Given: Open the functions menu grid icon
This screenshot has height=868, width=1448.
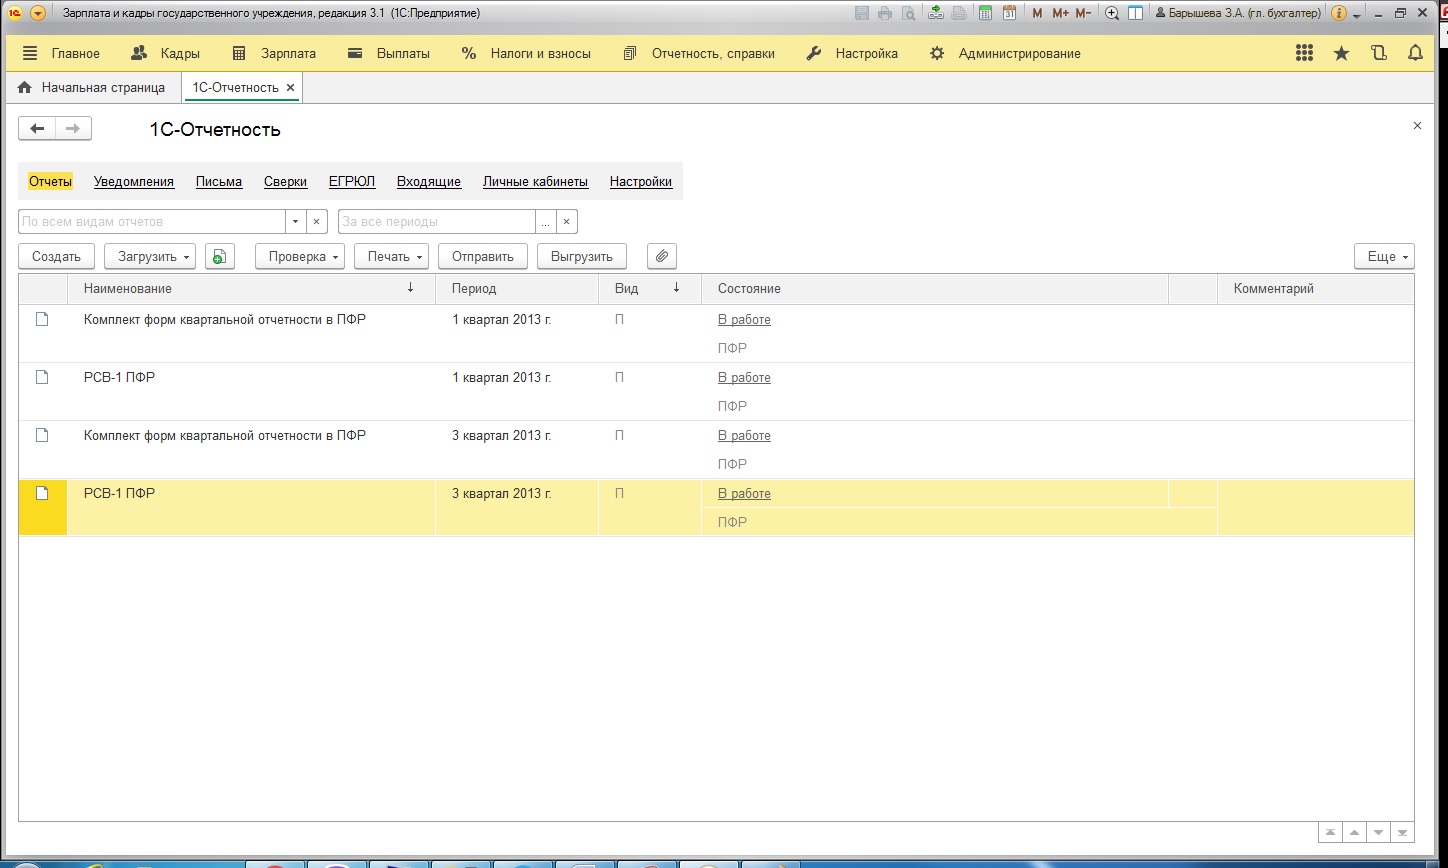Looking at the screenshot, I should 1304,54.
